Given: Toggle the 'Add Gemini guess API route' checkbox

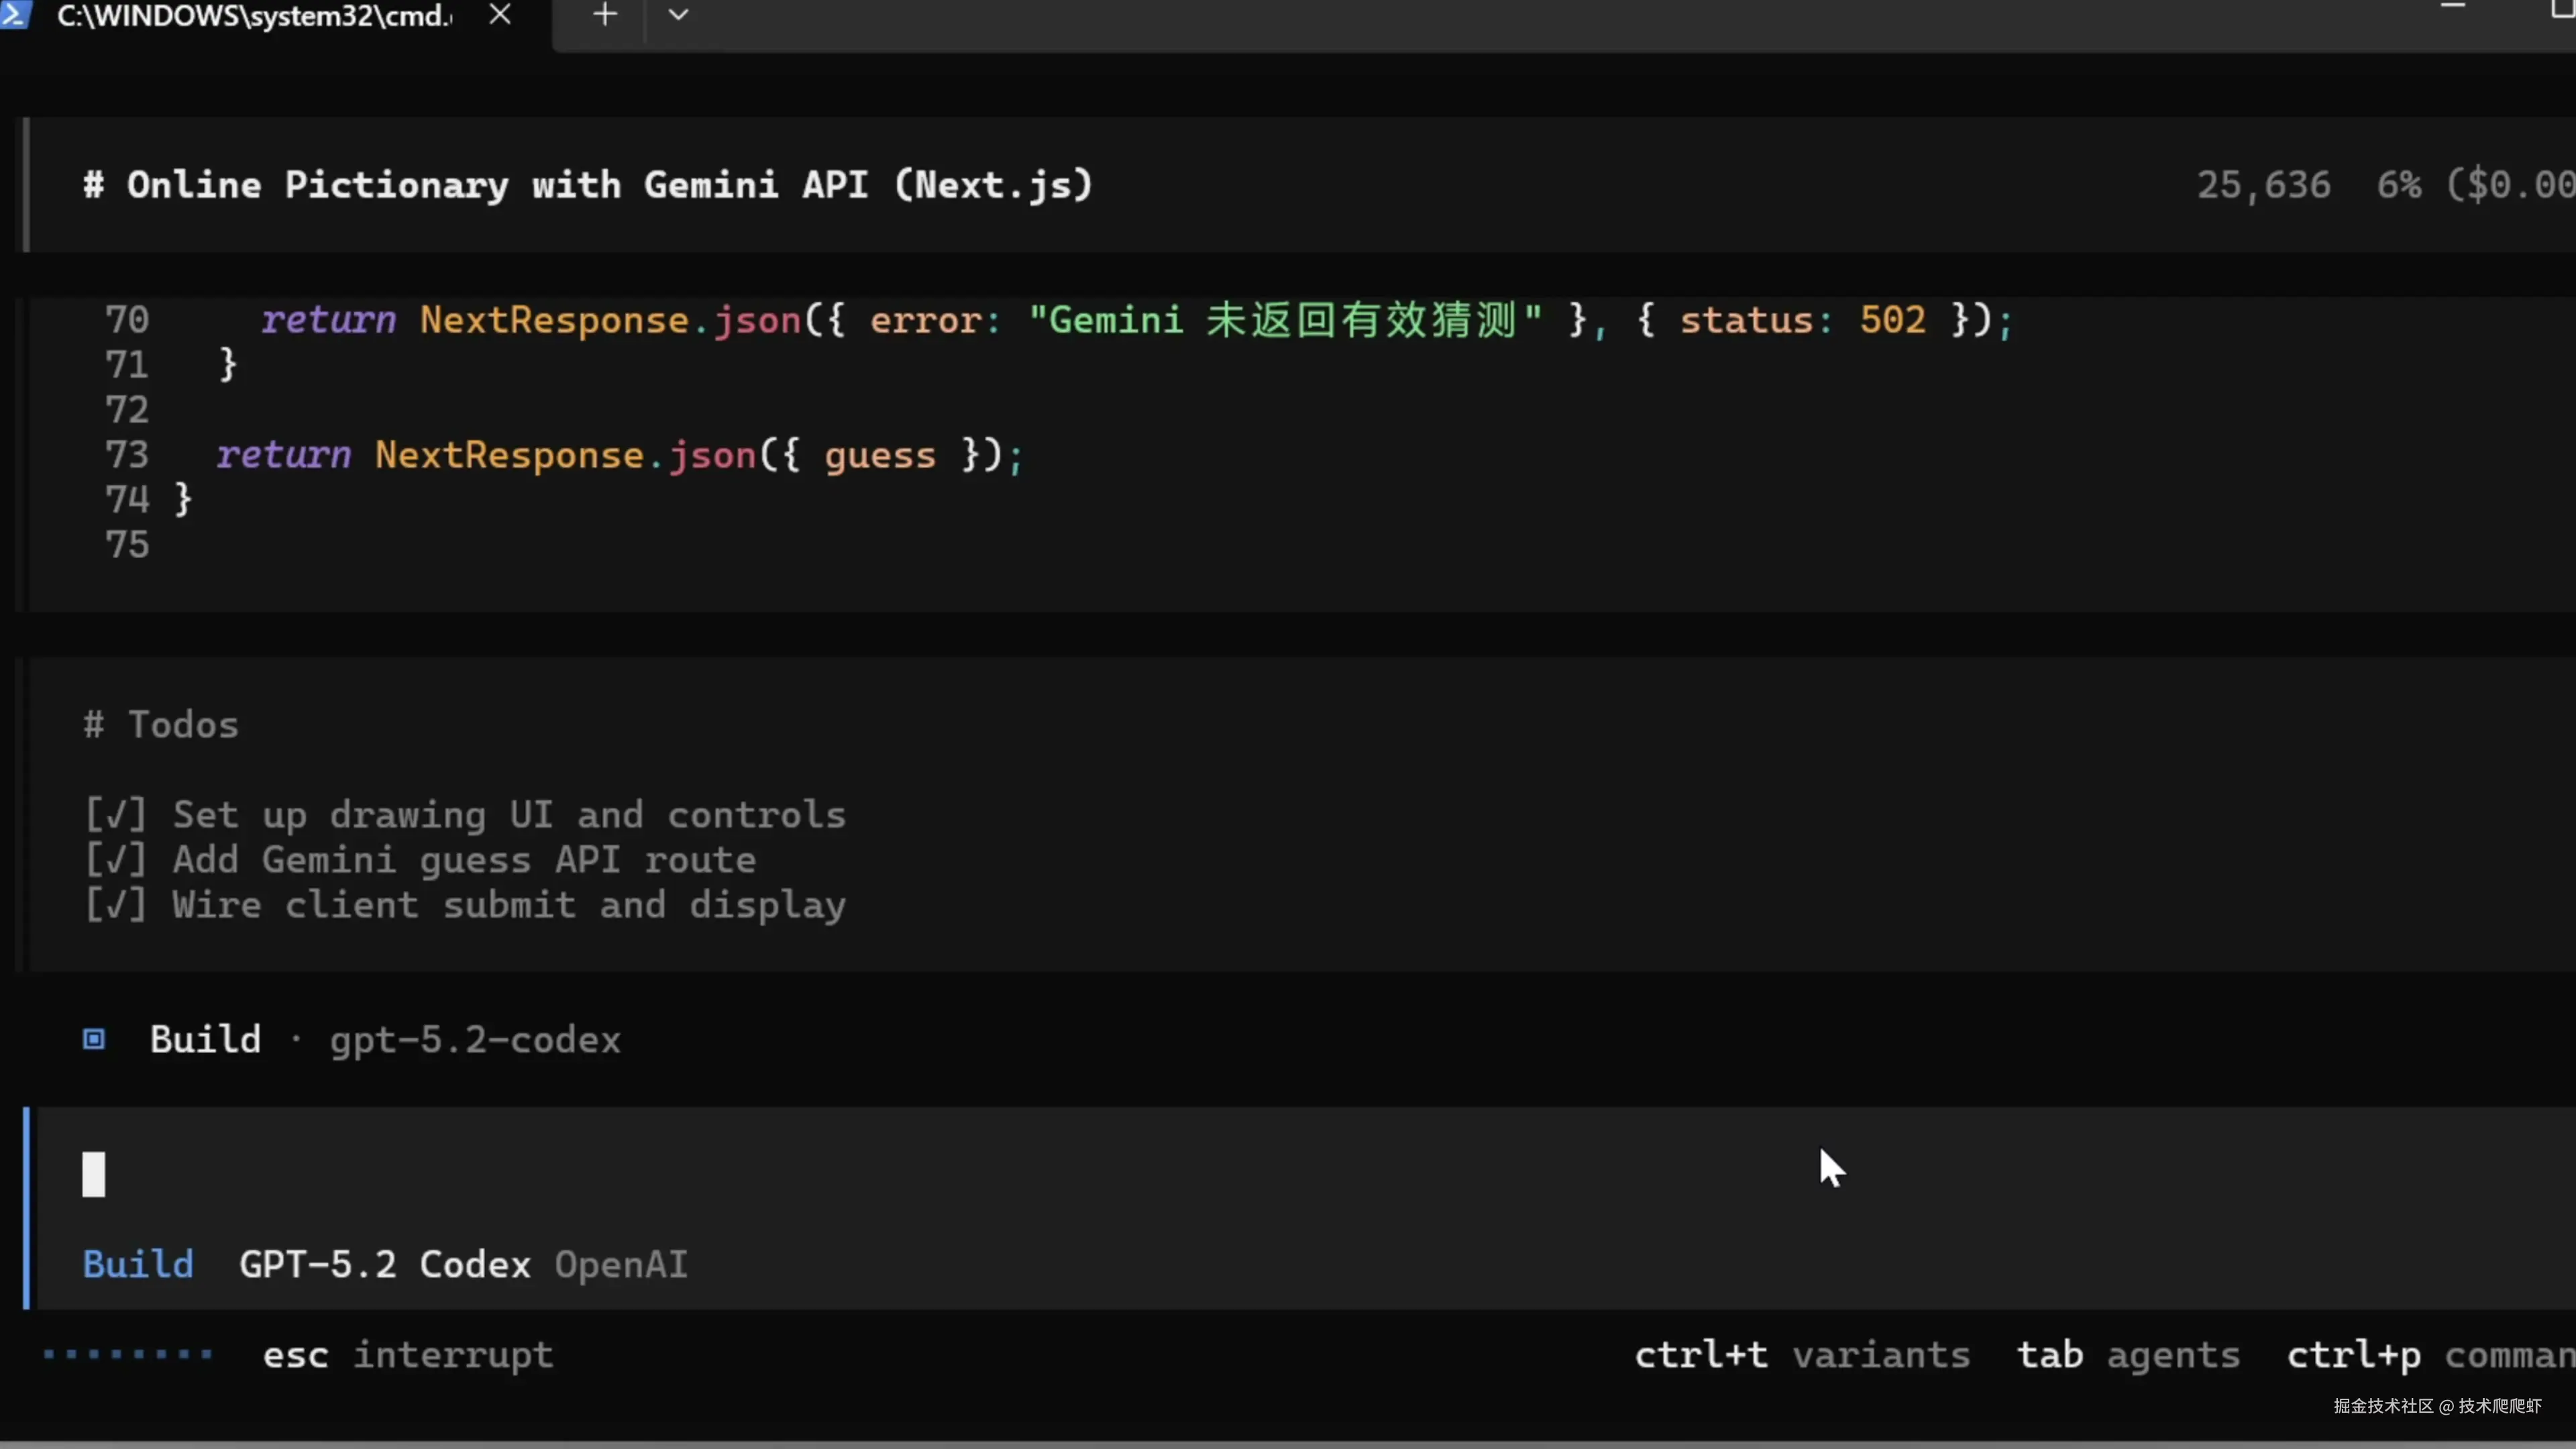Looking at the screenshot, I should (116, 860).
